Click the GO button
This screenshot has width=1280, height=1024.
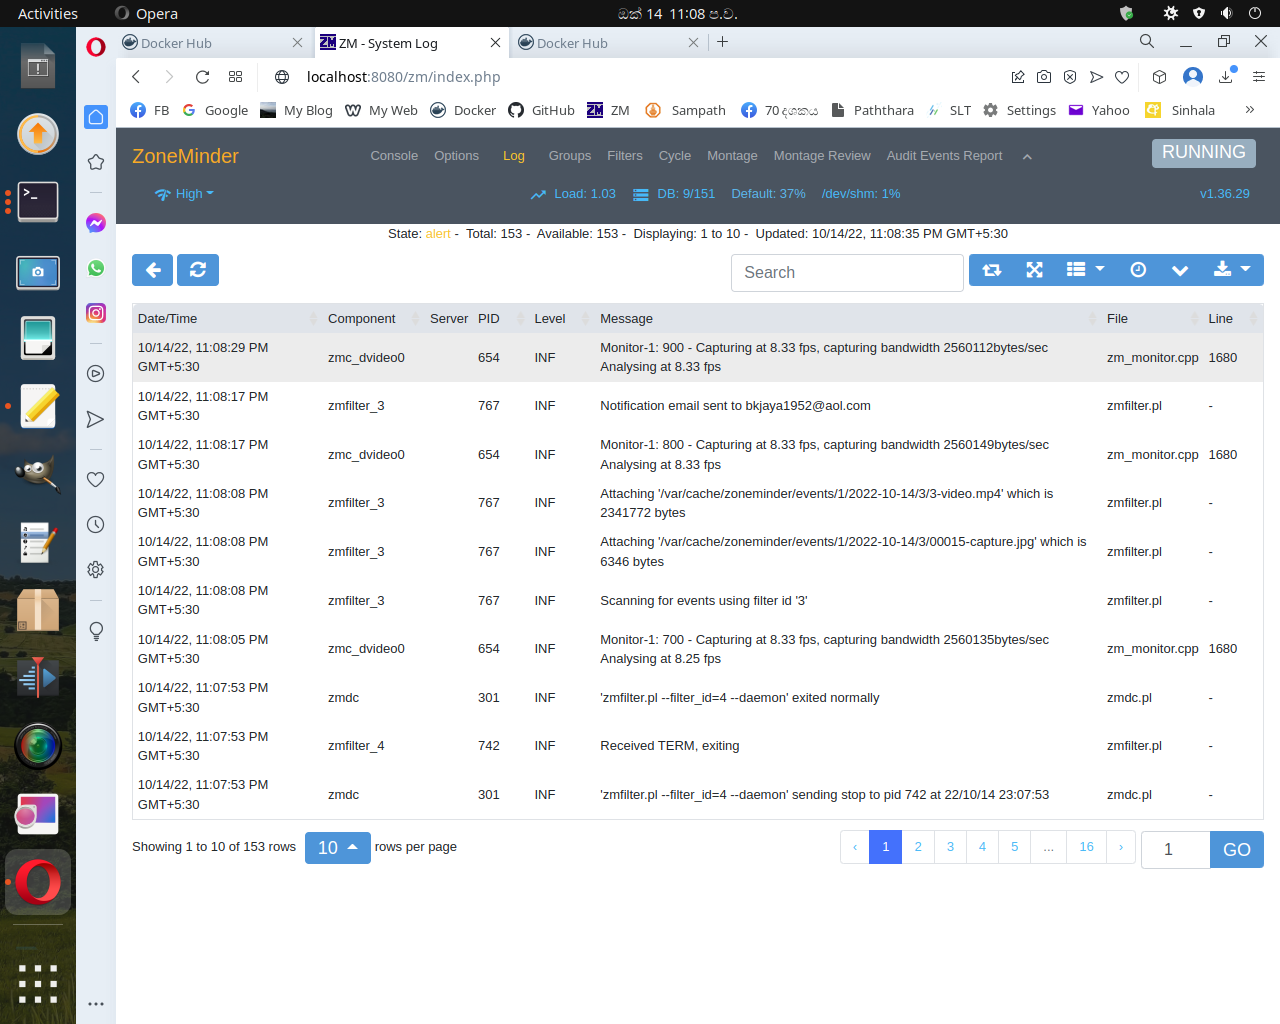point(1237,850)
